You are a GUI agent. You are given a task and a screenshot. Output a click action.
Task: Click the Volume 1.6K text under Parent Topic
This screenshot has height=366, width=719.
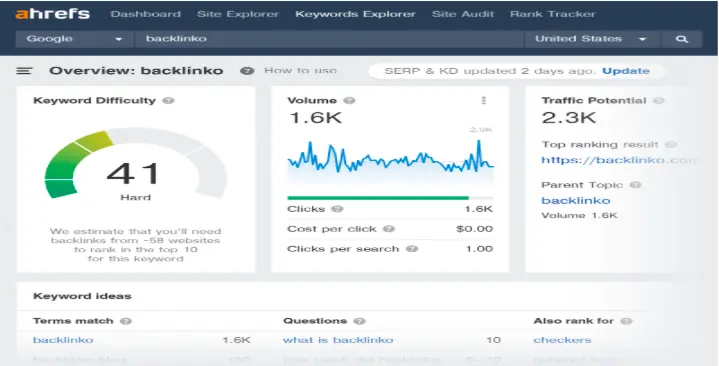580,215
